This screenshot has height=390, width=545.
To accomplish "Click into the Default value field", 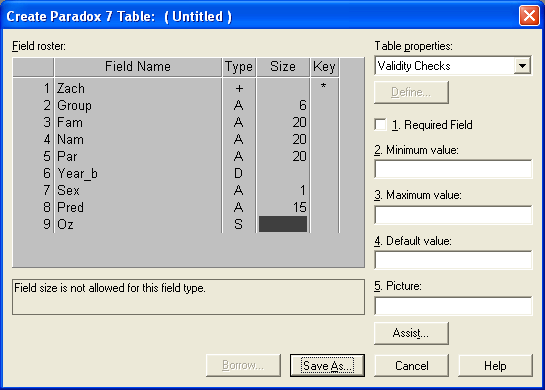I will 453,260.
